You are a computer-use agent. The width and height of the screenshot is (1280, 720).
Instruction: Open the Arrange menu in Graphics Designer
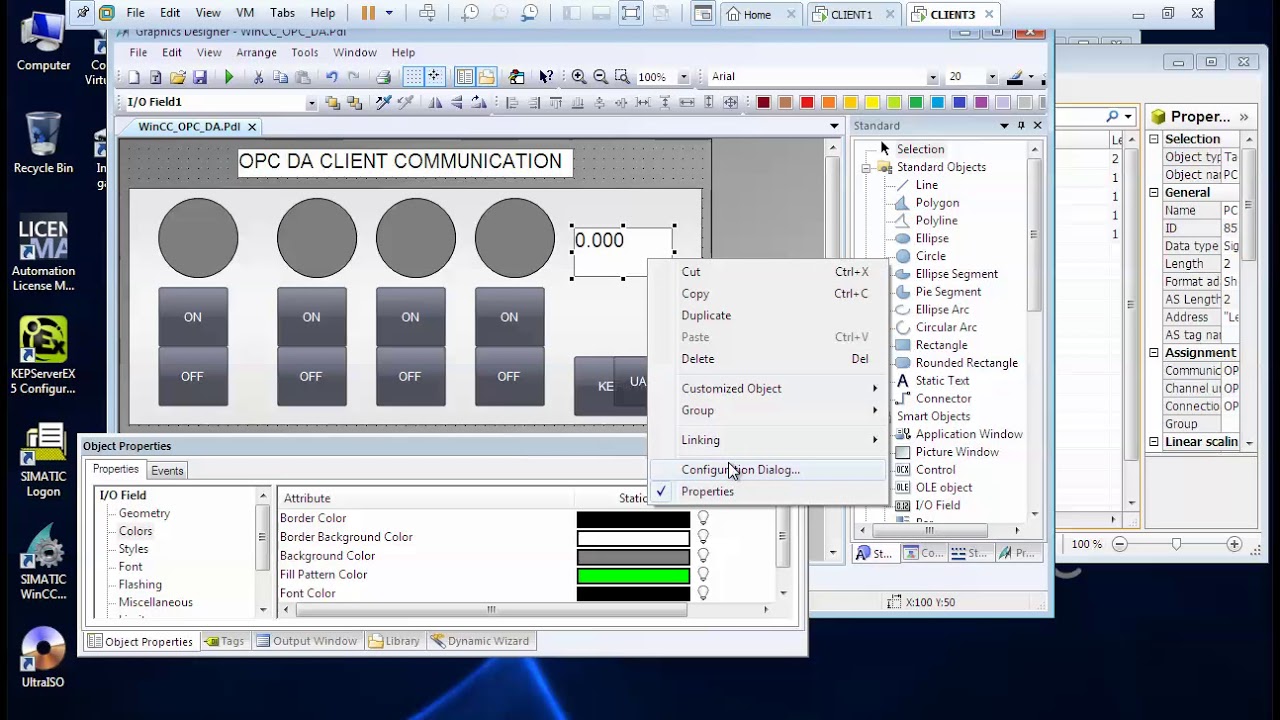point(256,53)
